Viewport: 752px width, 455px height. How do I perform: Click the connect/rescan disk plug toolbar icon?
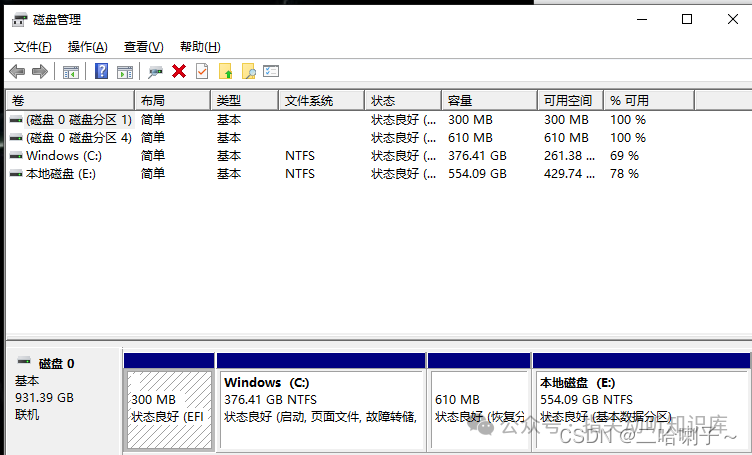pos(155,72)
